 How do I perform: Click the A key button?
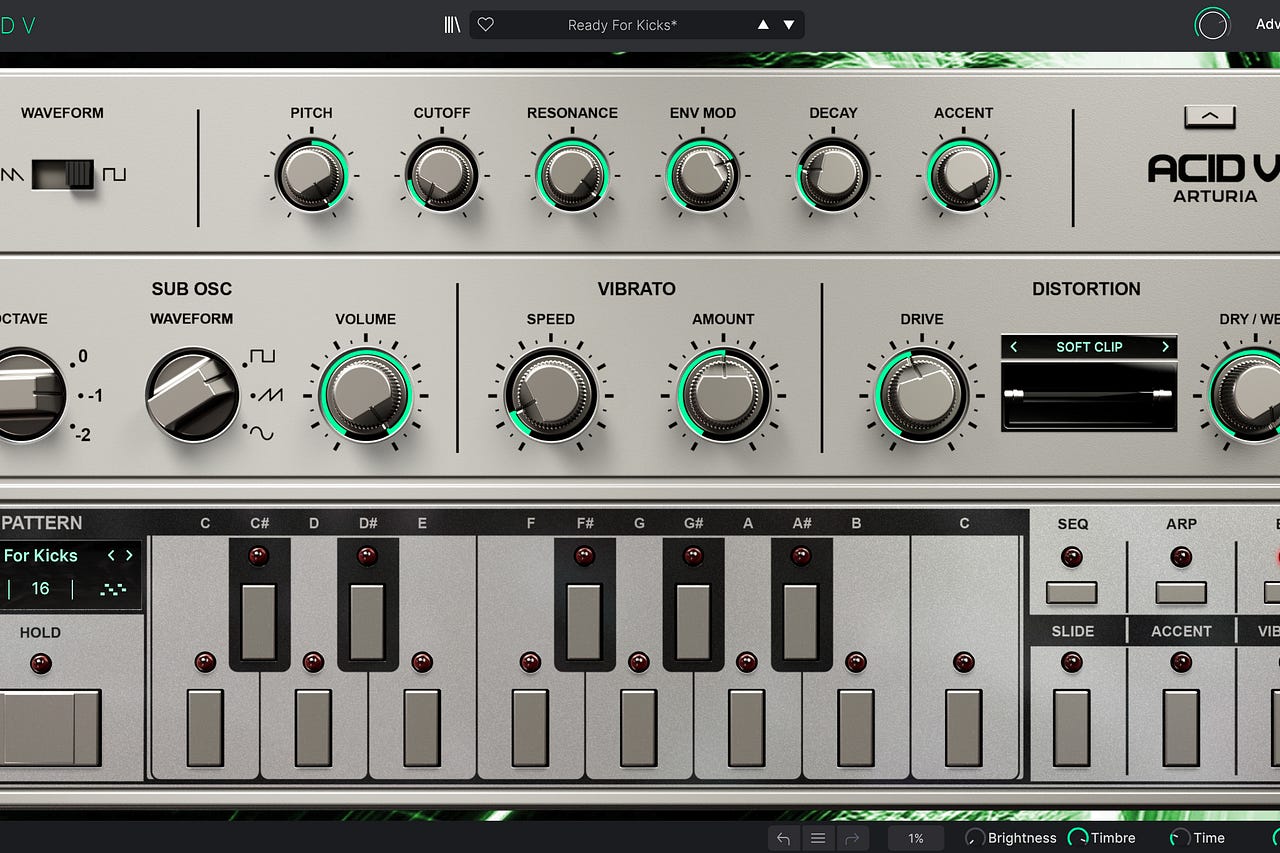746,728
